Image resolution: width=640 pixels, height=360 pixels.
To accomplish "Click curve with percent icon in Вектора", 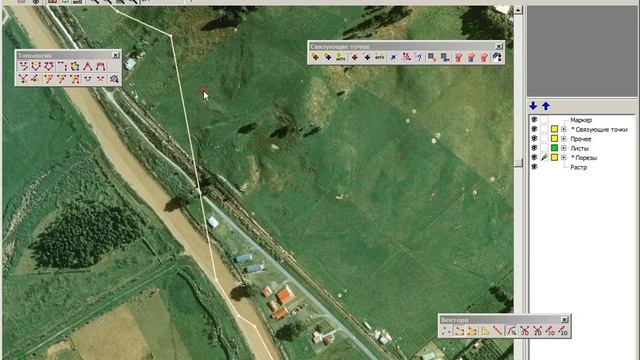I will (511, 331).
